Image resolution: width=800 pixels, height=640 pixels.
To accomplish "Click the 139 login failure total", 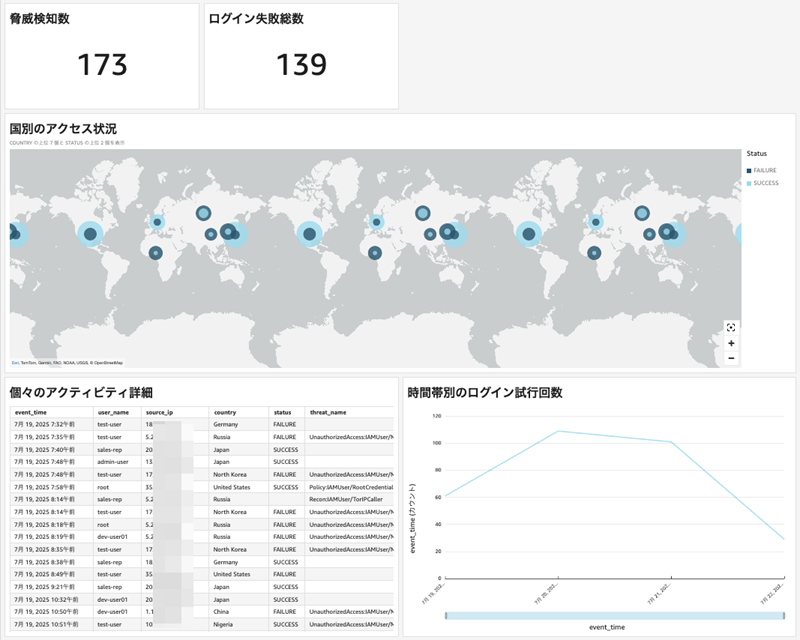I will pos(301,65).
